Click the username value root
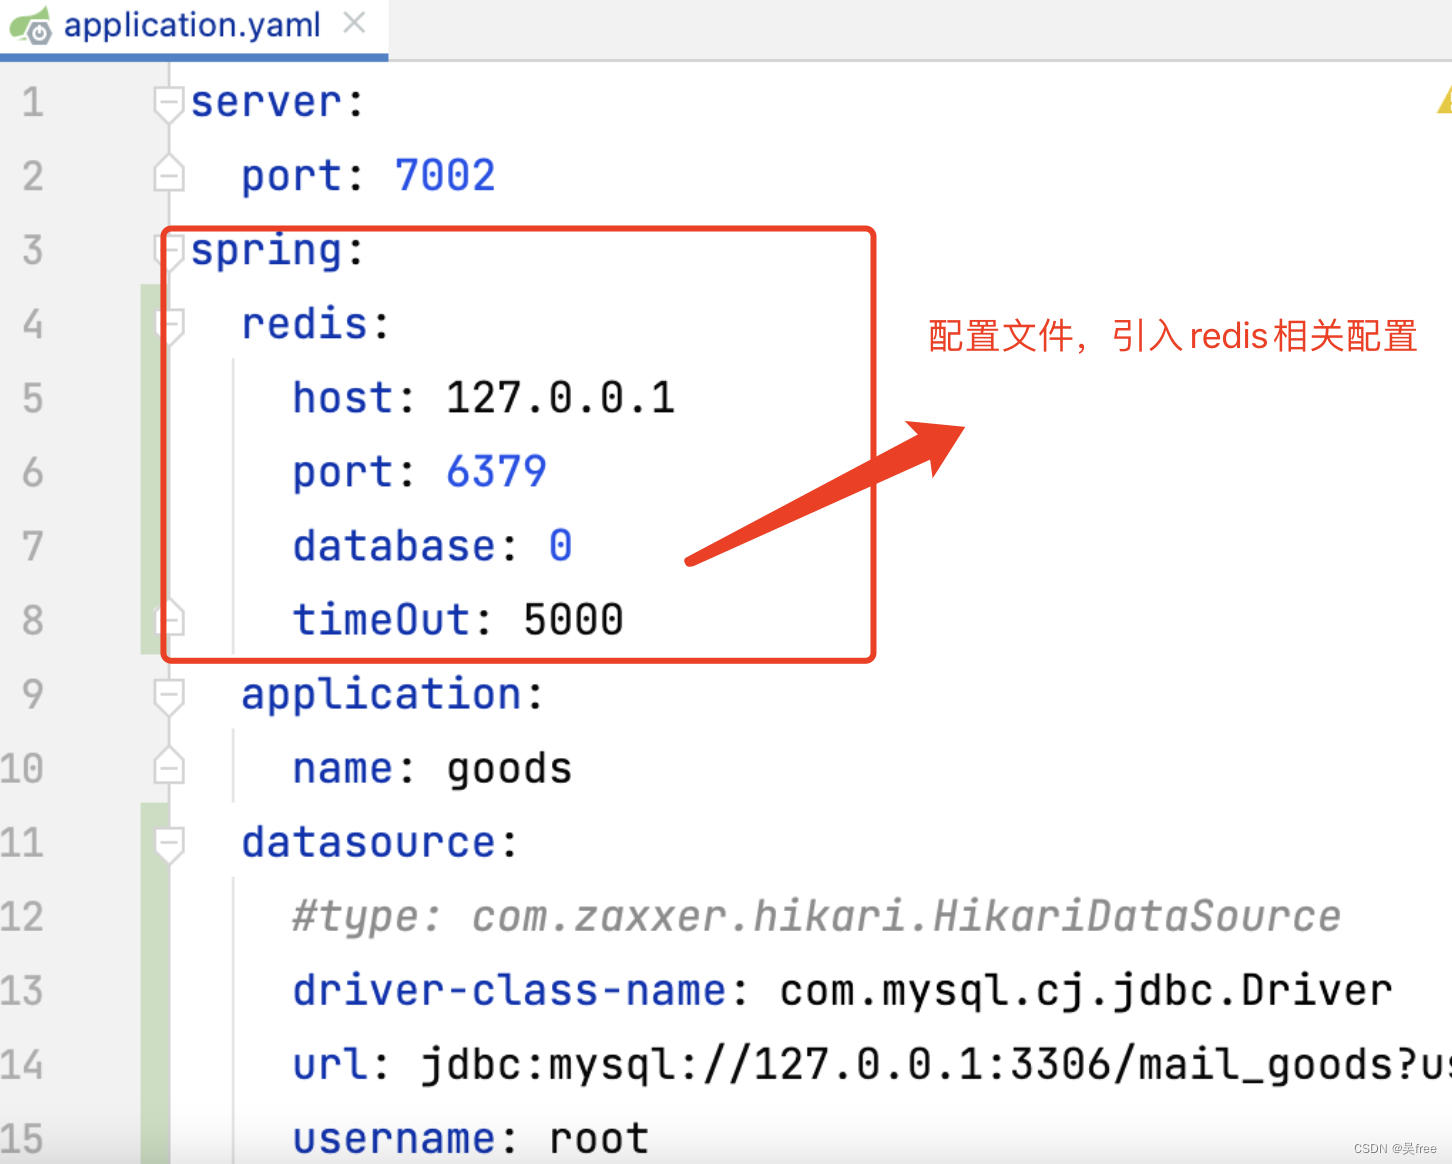The image size is (1452, 1164). point(599,1139)
